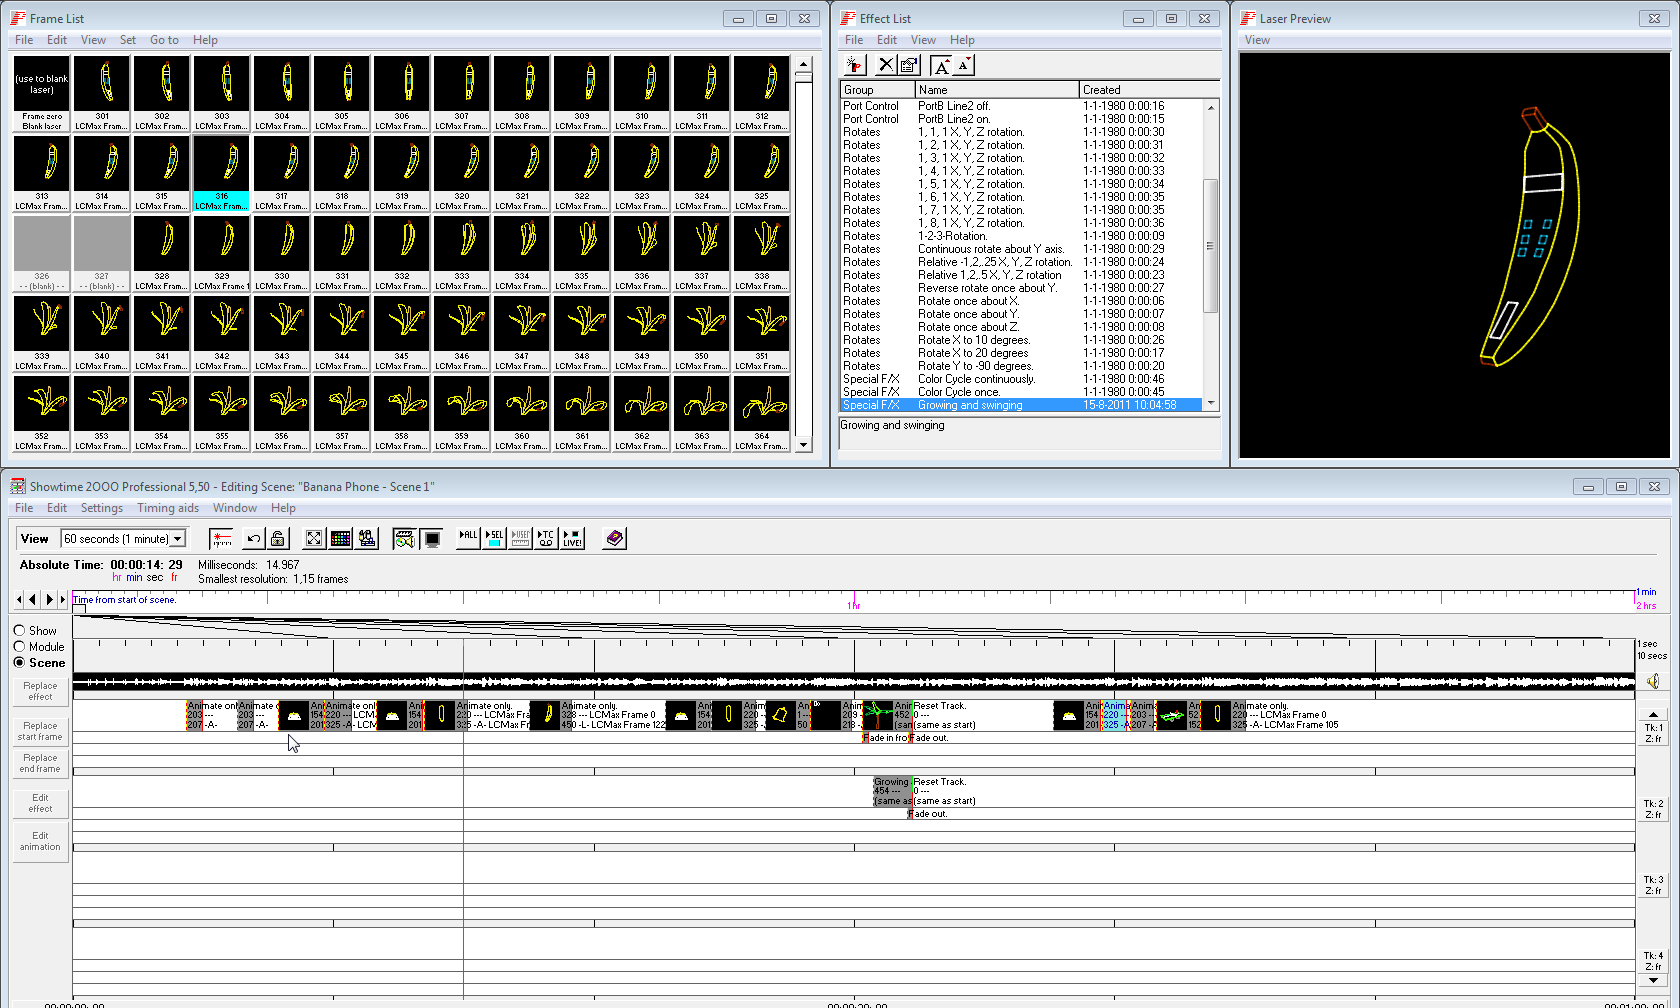This screenshot has width=1680, height=1008.
Task: Click the undo arrow icon
Action: point(254,539)
